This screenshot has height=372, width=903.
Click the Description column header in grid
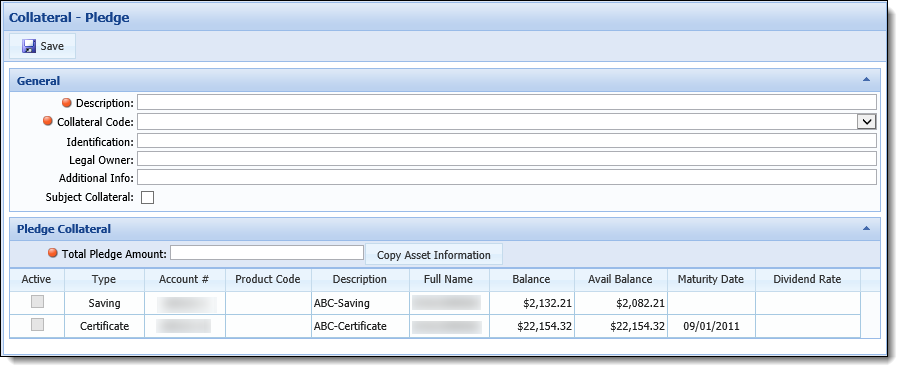[x=360, y=279]
